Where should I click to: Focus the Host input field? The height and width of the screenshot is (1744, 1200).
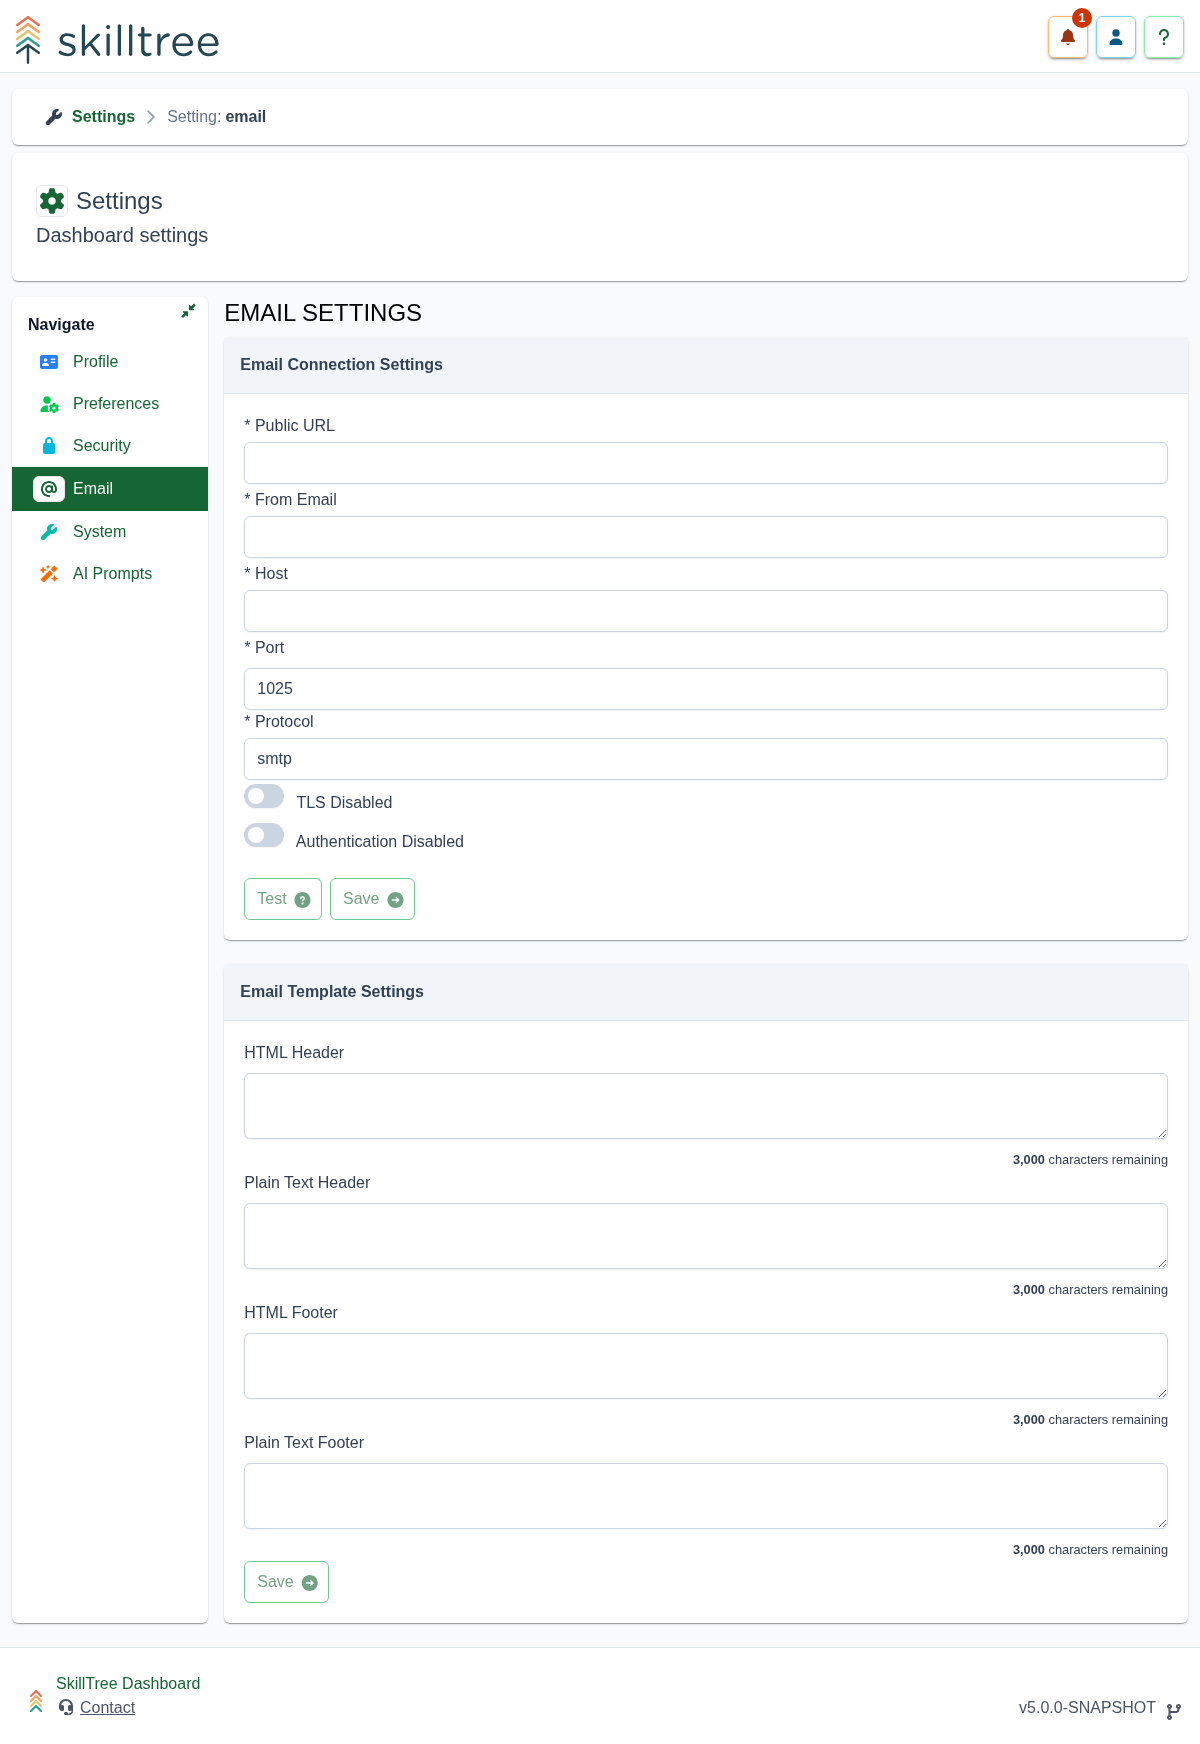coord(706,611)
